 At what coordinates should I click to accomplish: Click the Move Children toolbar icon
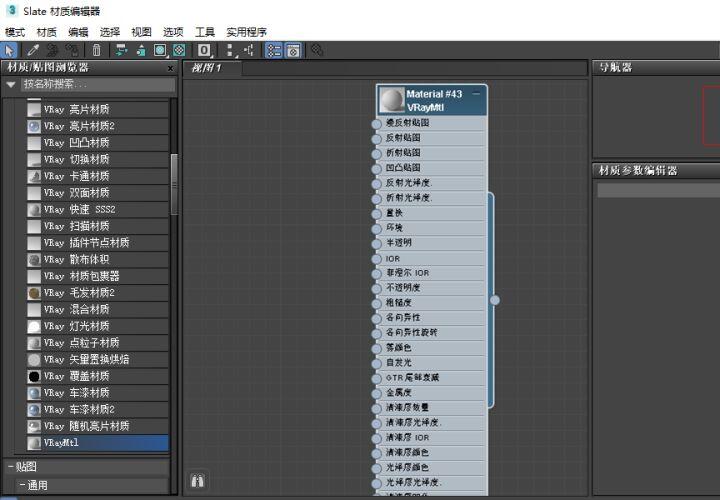pyautogui.click(x=121, y=51)
